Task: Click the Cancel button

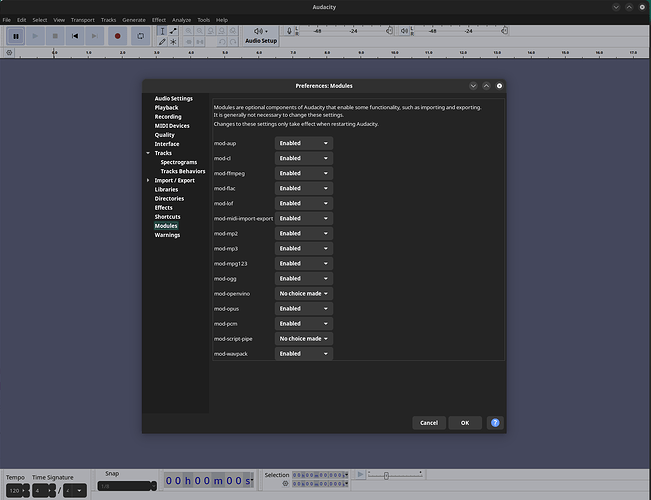Action: (x=429, y=423)
